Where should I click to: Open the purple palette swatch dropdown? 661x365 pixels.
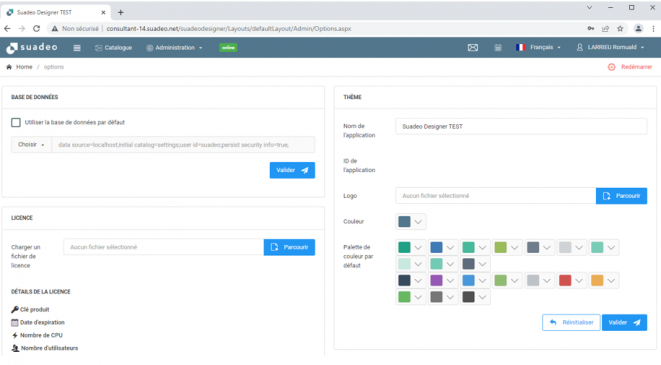pos(450,281)
